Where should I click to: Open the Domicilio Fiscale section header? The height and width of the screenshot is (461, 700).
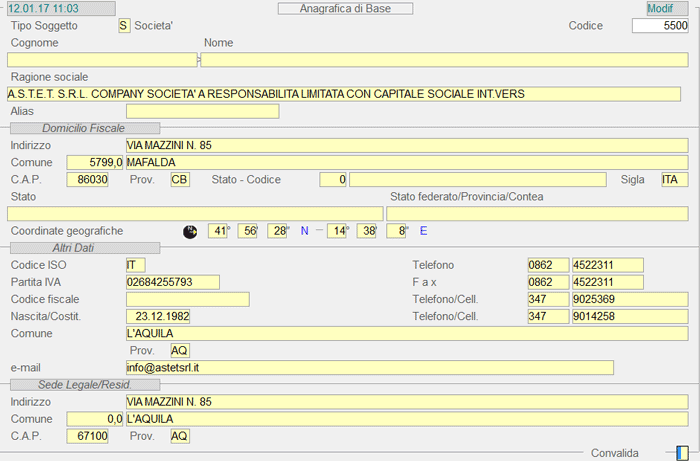click(83, 128)
